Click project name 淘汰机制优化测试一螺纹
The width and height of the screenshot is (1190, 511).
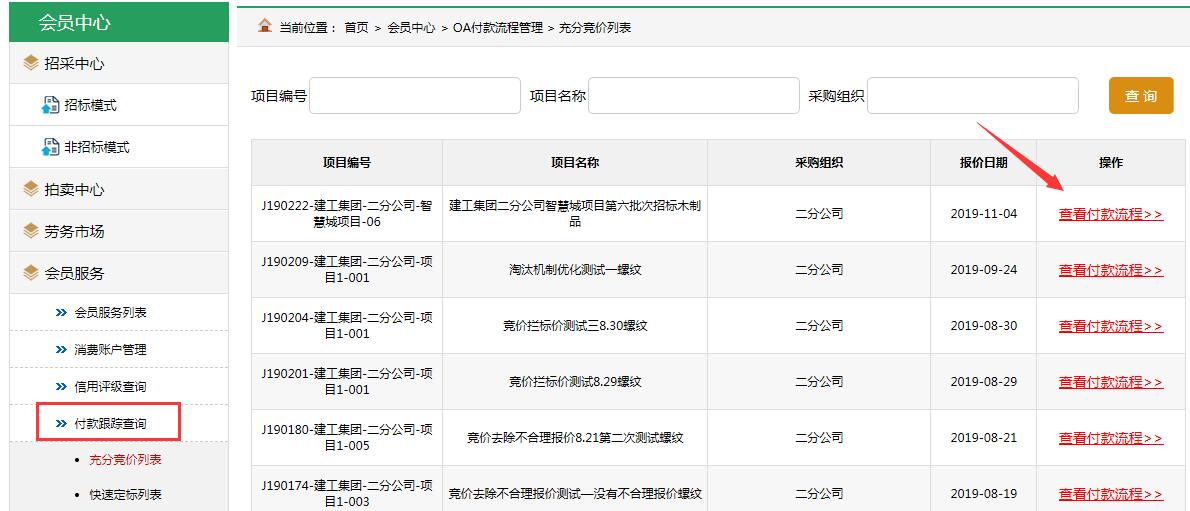[575, 270]
